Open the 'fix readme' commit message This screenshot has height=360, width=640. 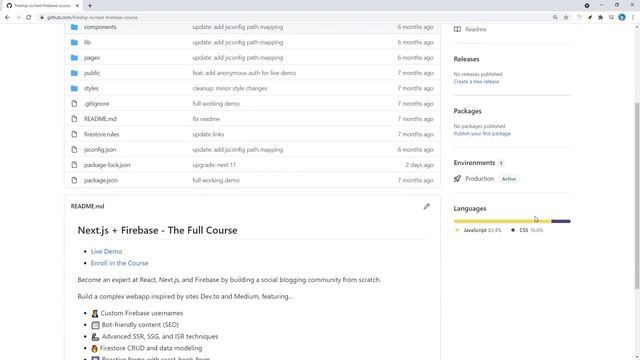pyautogui.click(x=206, y=119)
